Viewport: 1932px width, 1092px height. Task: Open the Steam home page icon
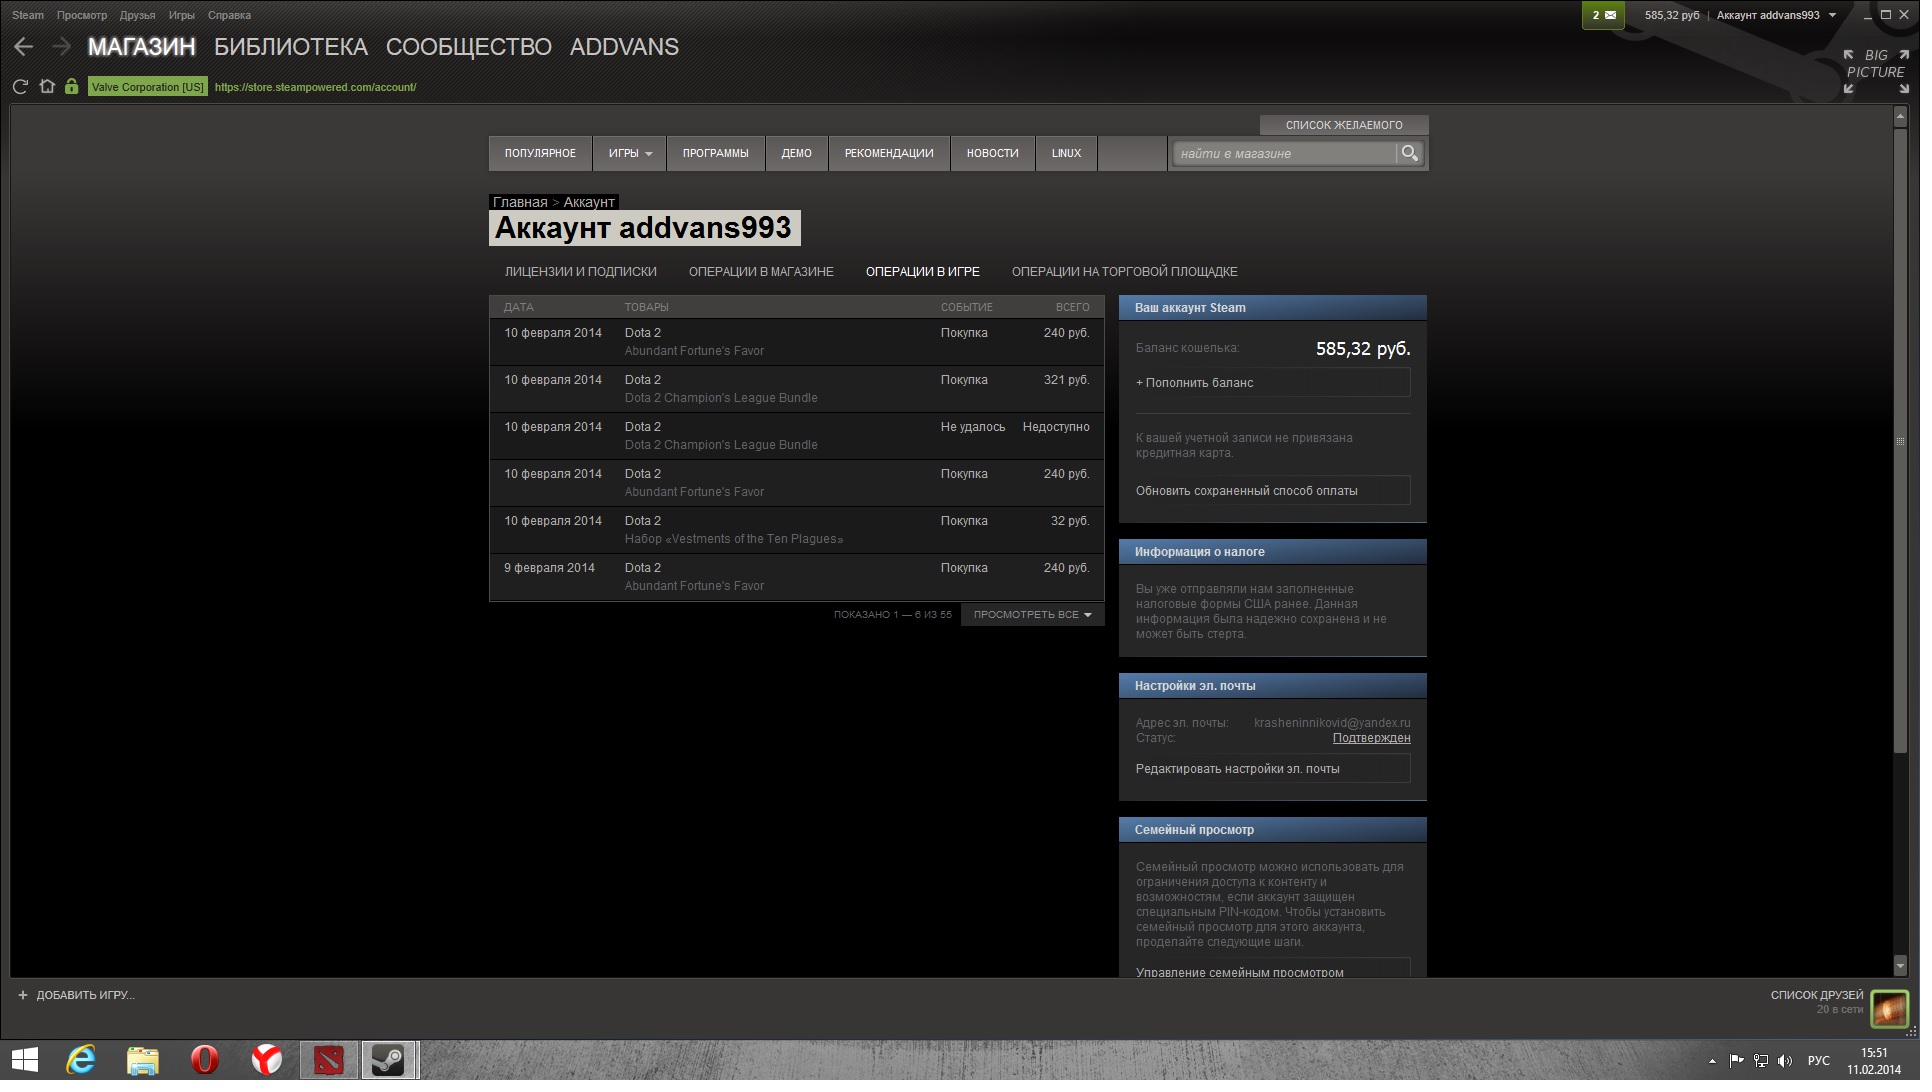click(x=47, y=87)
